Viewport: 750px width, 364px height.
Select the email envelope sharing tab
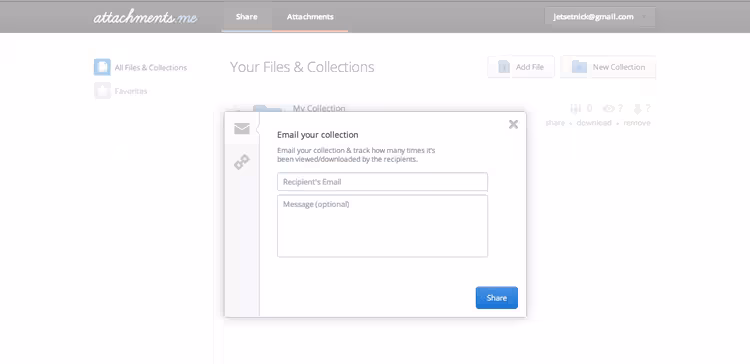pyautogui.click(x=242, y=129)
